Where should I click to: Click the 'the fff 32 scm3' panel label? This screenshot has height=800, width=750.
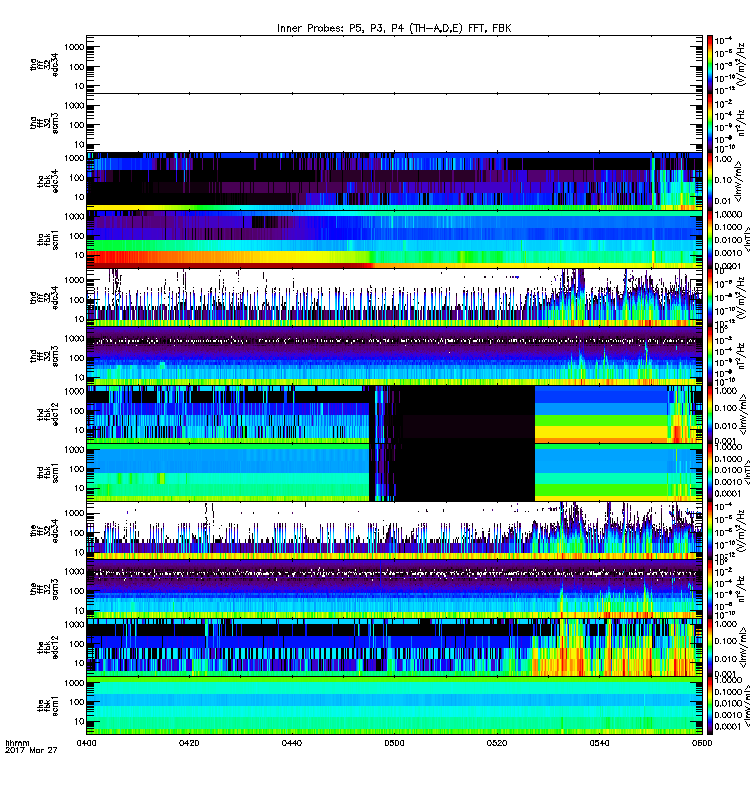coord(44,589)
